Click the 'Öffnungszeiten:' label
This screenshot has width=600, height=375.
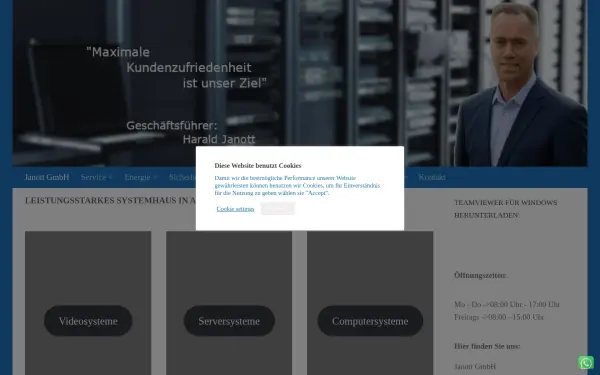pyautogui.click(x=481, y=275)
